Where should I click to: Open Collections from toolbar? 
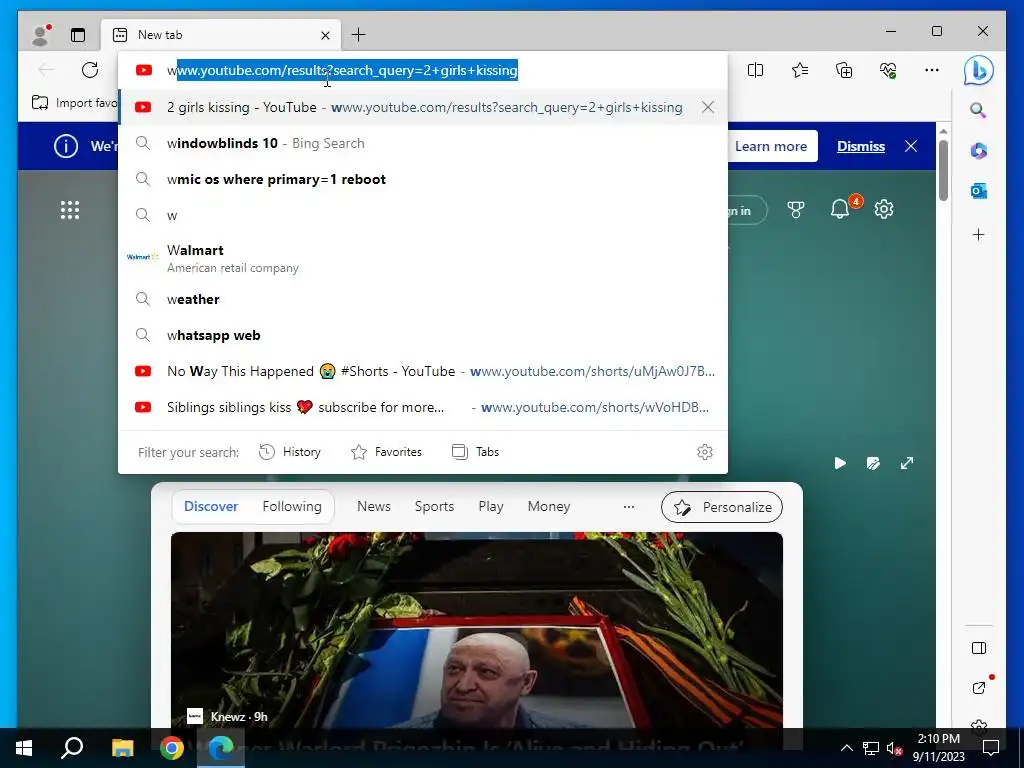tap(844, 70)
